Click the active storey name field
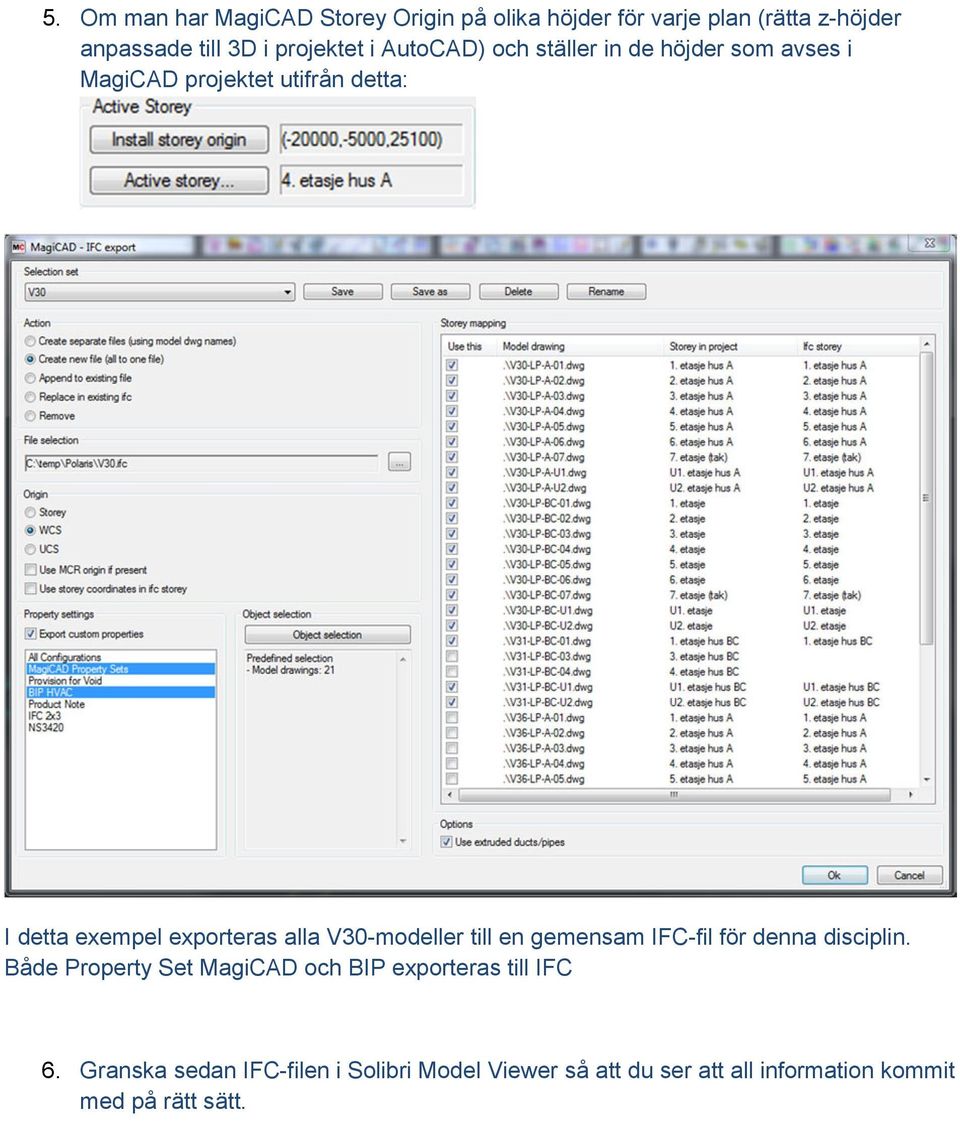Screen dimensions: 960x1121 tap(371, 180)
